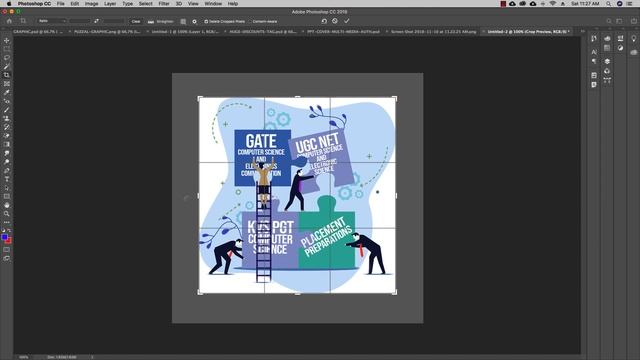The image size is (640, 360).
Task: Swap crop width and height values
Action: coord(96,21)
